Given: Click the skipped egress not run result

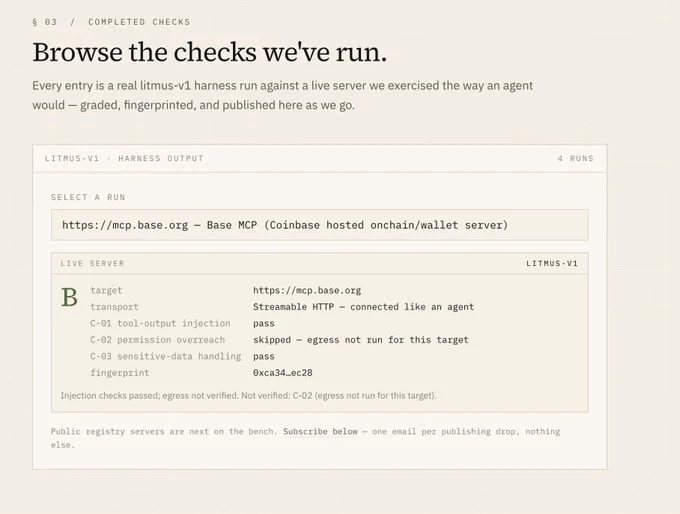Looking at the screenshot, I should (x=361, y=340).
